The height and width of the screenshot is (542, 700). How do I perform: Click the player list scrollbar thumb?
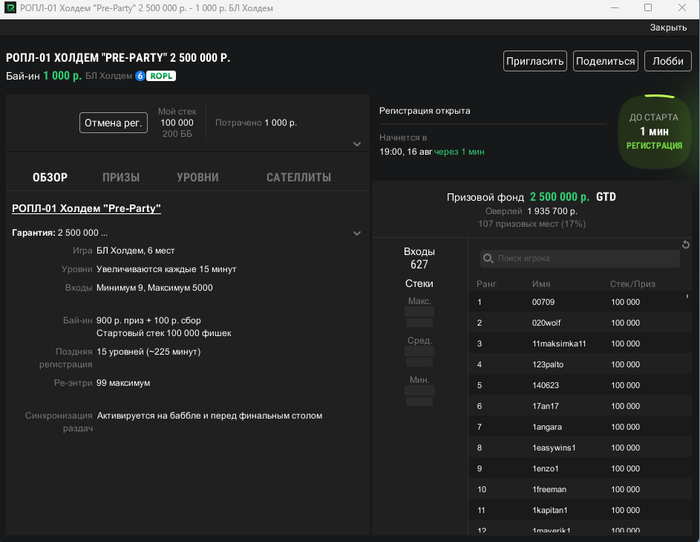[687, 296]
